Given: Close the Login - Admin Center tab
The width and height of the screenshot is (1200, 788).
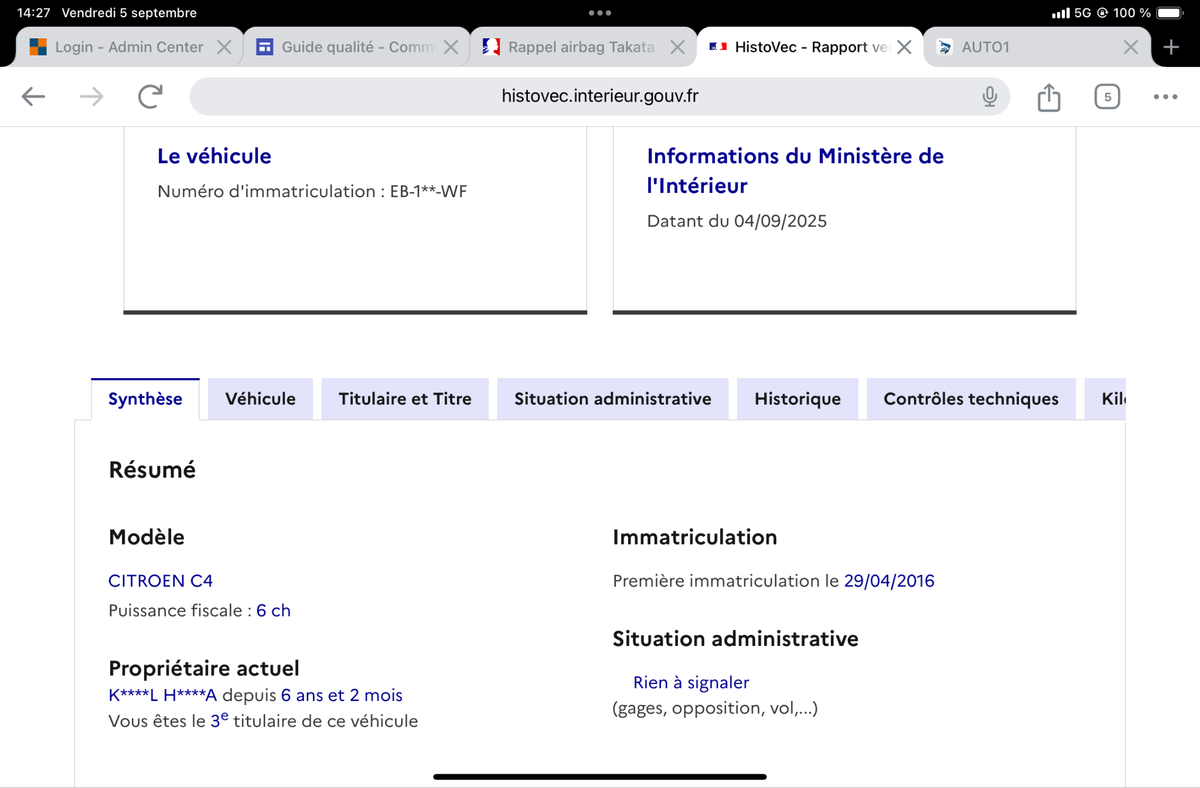Looking at the screenshot, I should point(224,47).
